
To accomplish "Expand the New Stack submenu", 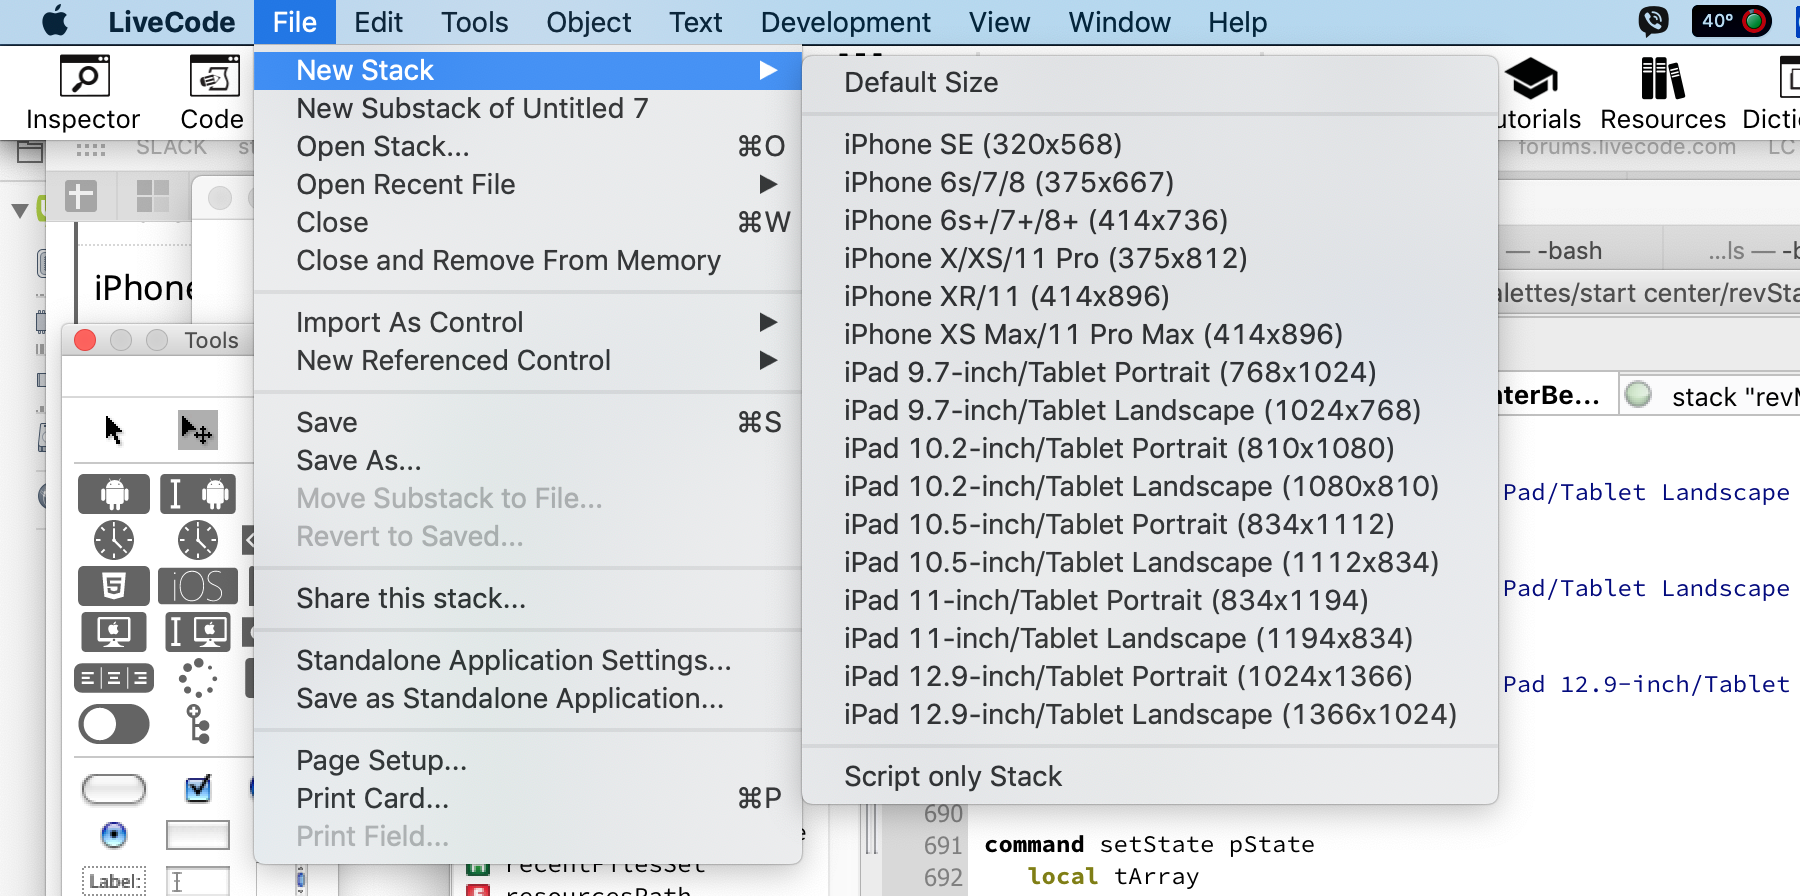I will pos(528,70).
